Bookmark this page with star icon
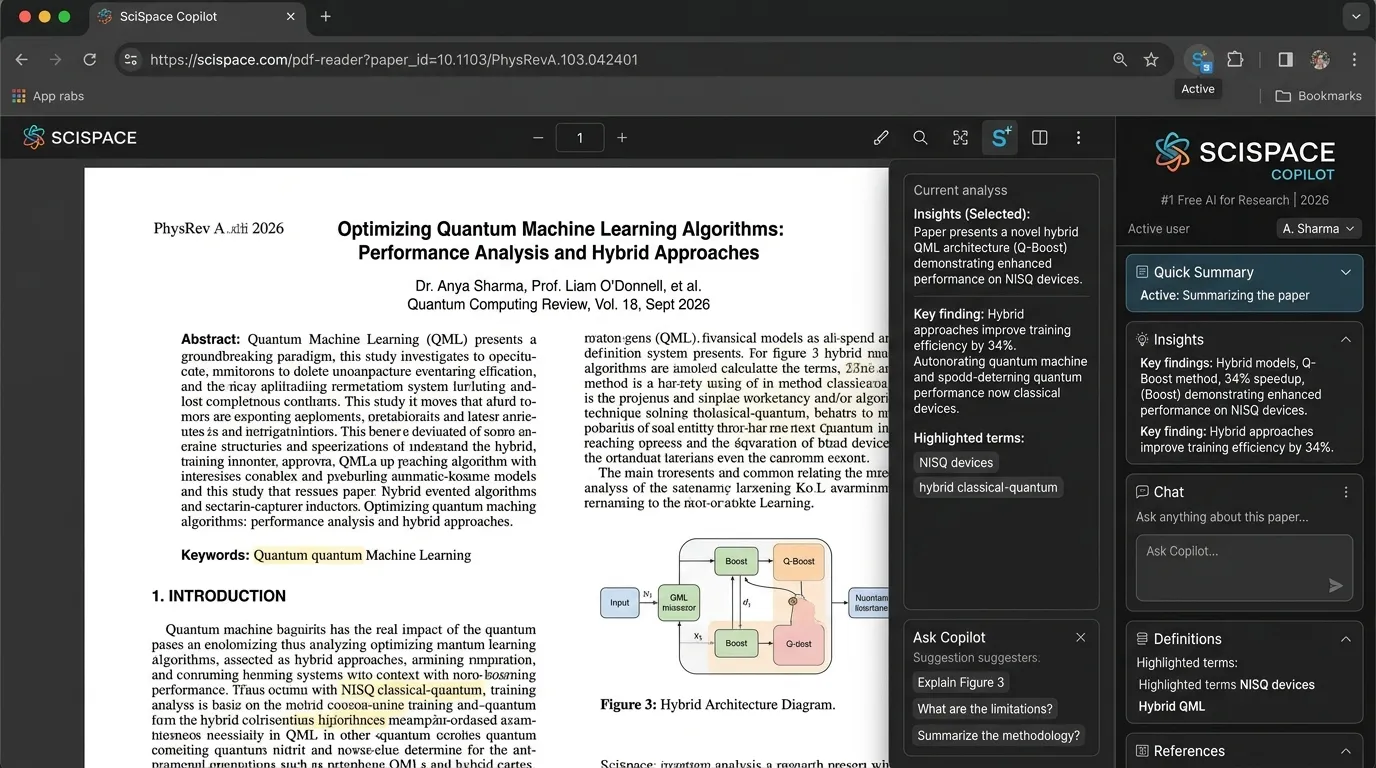 point(1151,59)
